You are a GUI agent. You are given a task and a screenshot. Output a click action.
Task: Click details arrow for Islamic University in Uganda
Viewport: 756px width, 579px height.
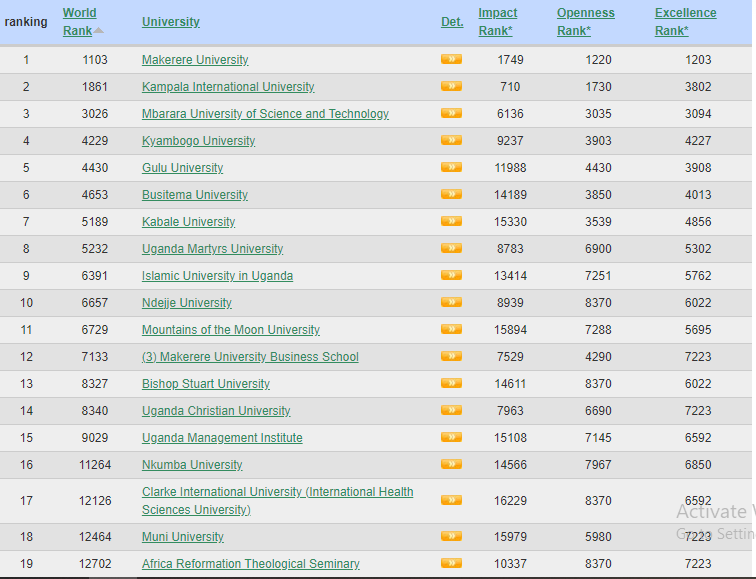(451, 275)
